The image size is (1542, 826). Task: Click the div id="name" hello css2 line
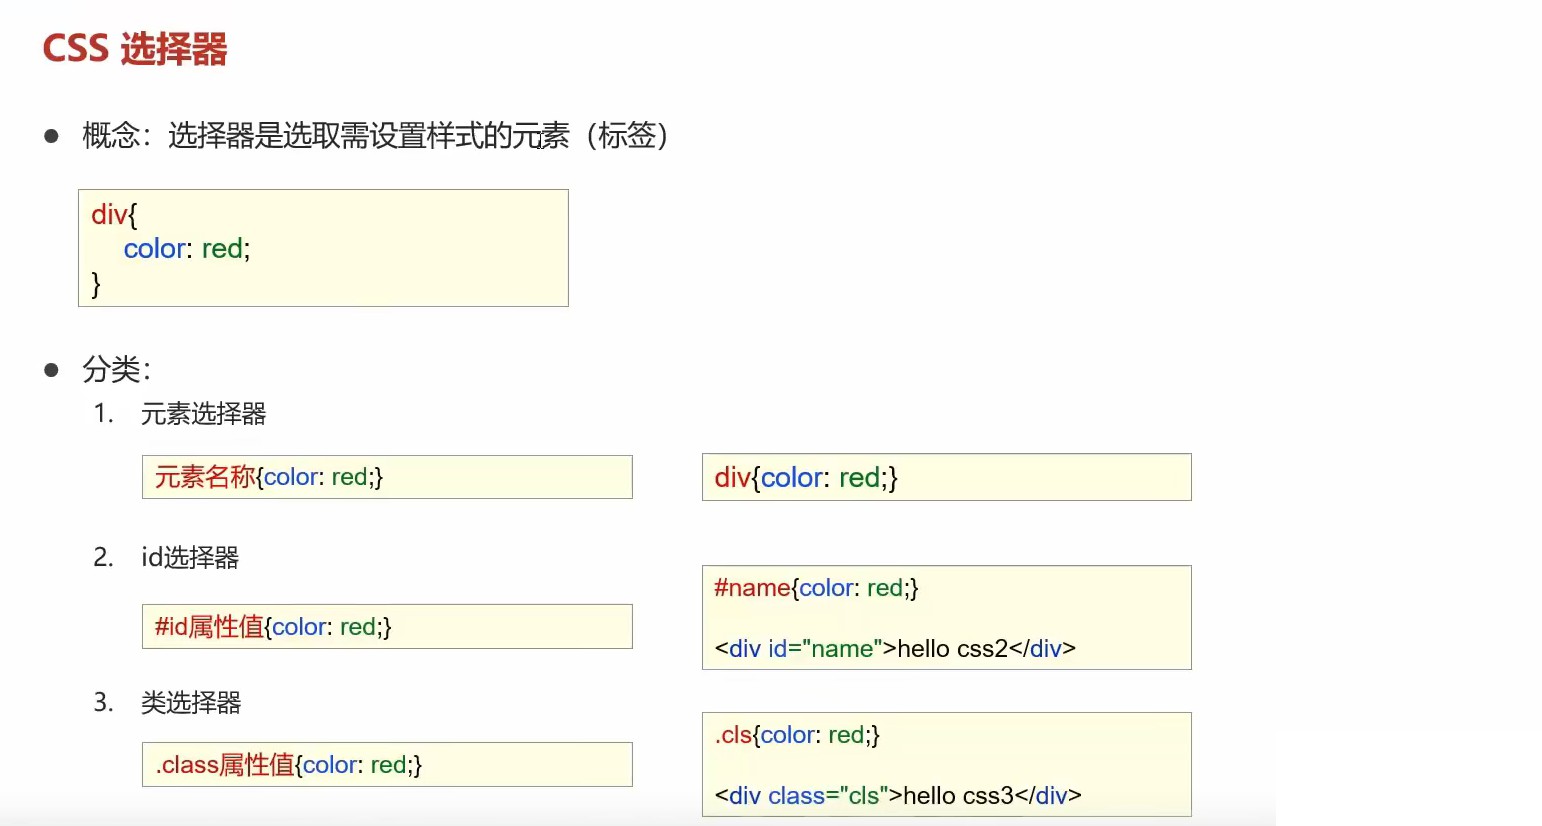[x=895, y=649]
